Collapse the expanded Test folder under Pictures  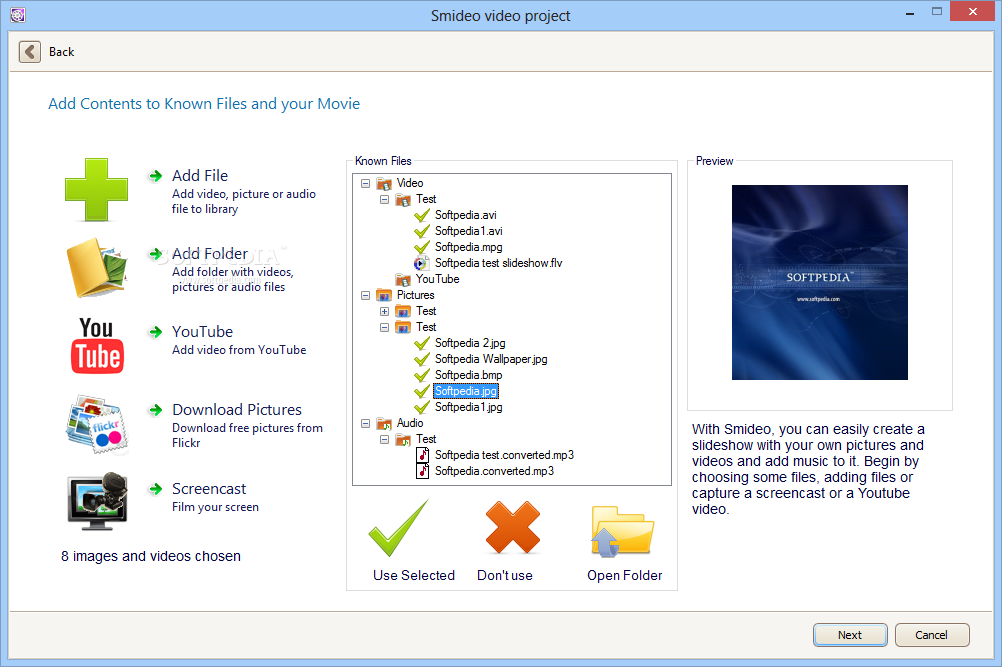tap(385, 327)
